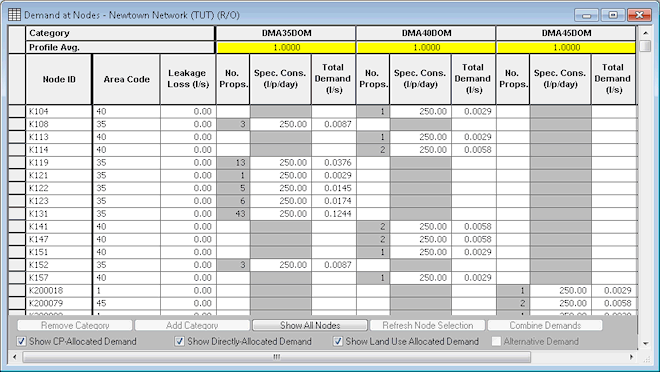Image resolution: width=660 pixels, height=372 pixels.
Task: Click K200079's Area Code cell 45
Action: point(126,303)
